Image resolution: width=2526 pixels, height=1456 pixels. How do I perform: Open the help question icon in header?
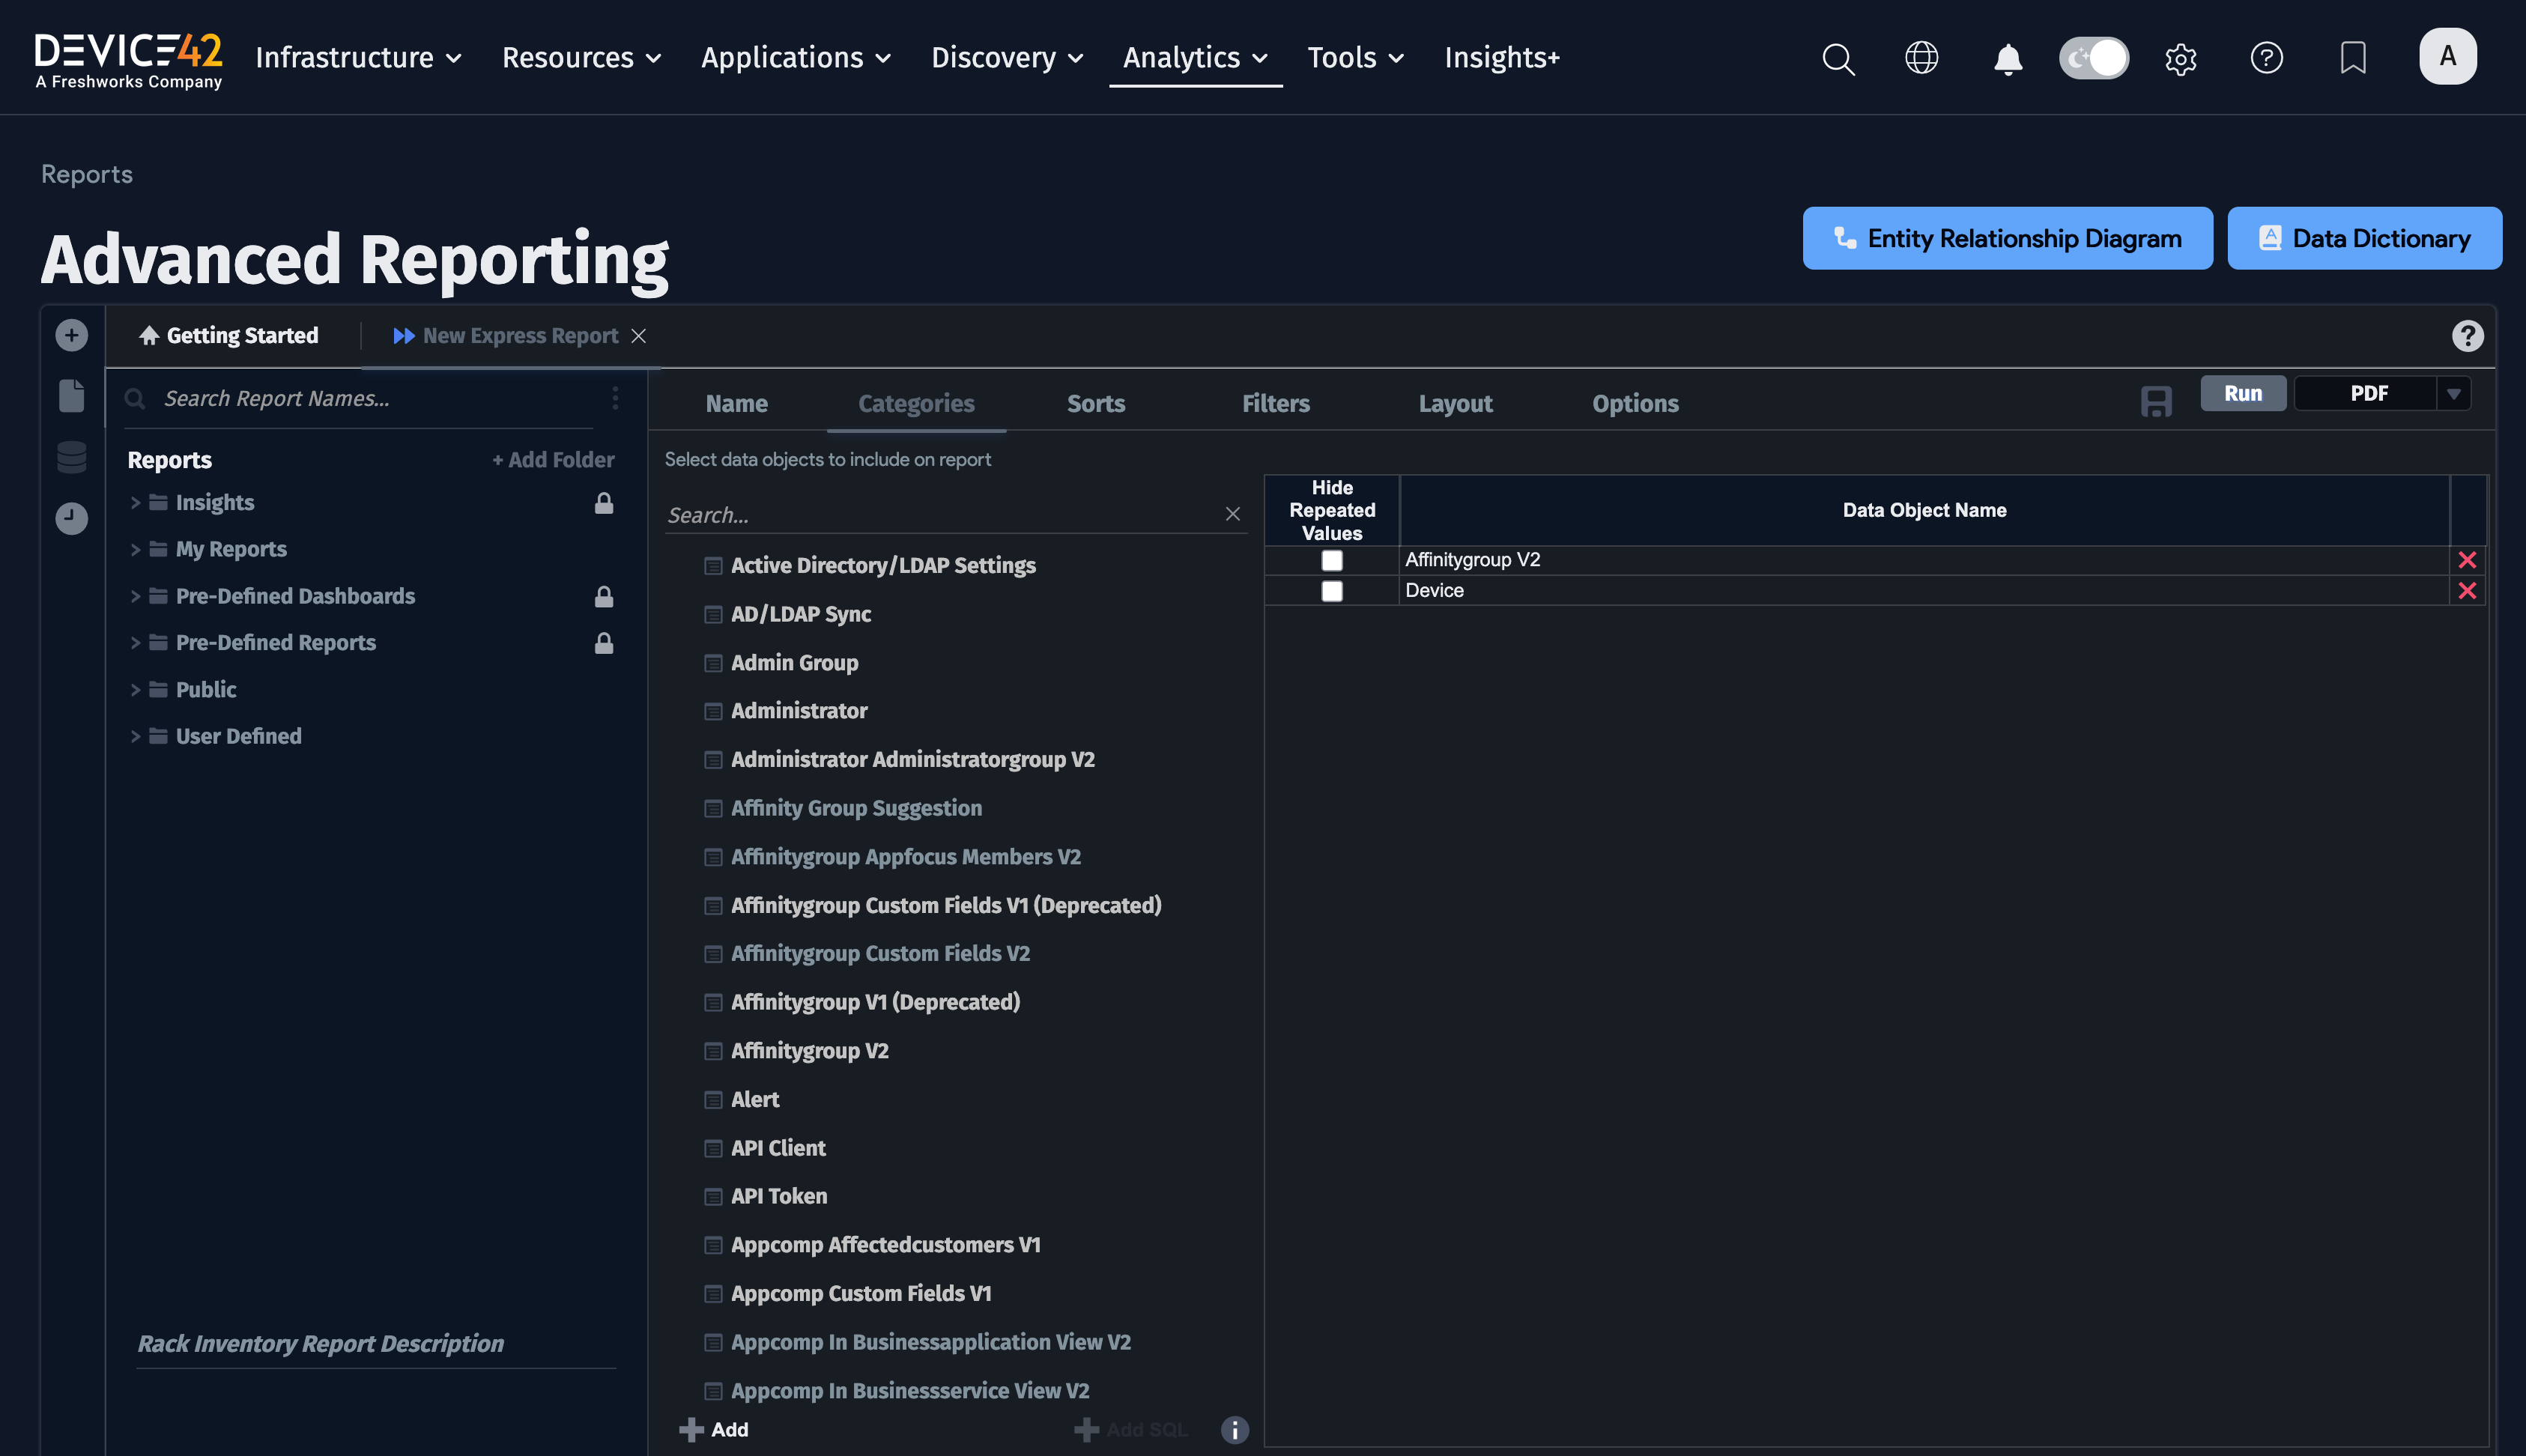point(2266,58)
